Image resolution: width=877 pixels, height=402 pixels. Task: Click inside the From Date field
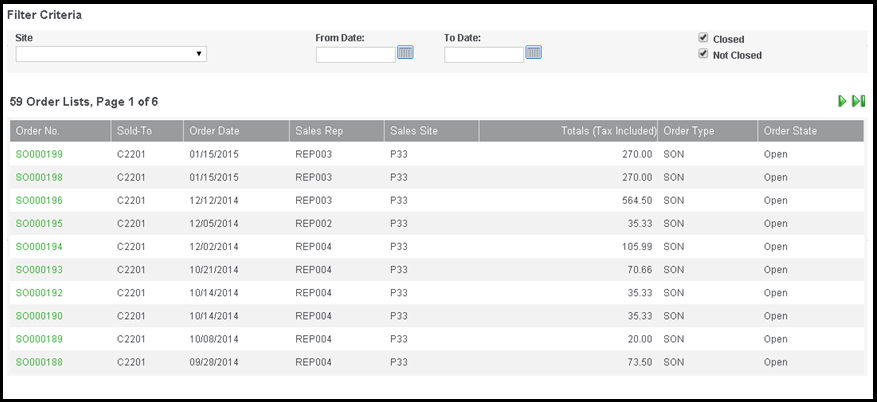pyautogui.click(x=355, y=55)
